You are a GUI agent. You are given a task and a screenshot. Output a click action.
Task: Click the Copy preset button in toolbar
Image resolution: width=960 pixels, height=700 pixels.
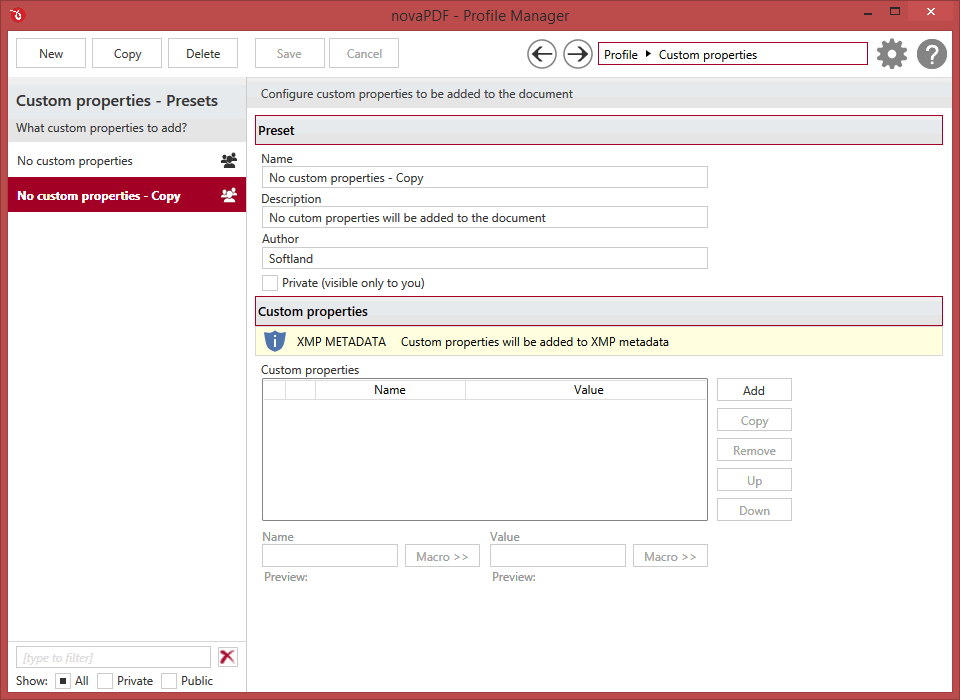point(127,53)
